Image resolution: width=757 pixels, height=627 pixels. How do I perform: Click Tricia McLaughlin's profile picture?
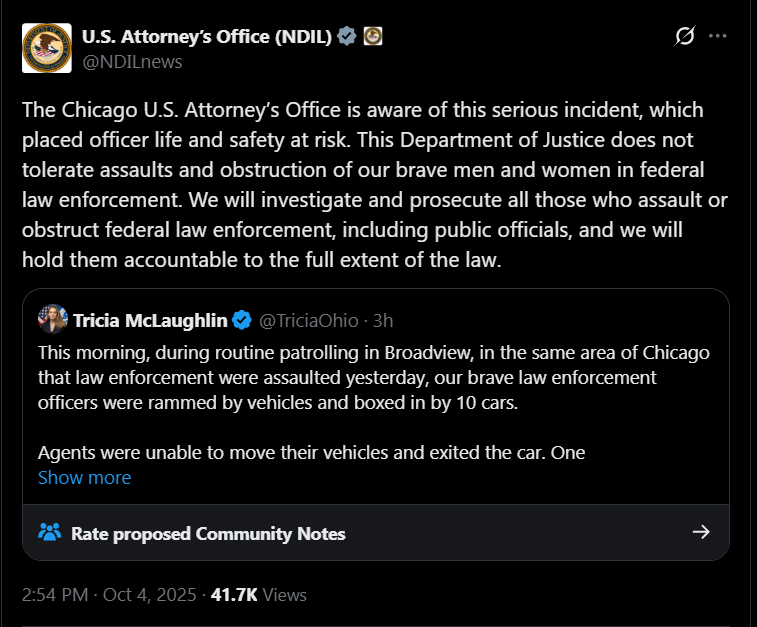(53, 320)
